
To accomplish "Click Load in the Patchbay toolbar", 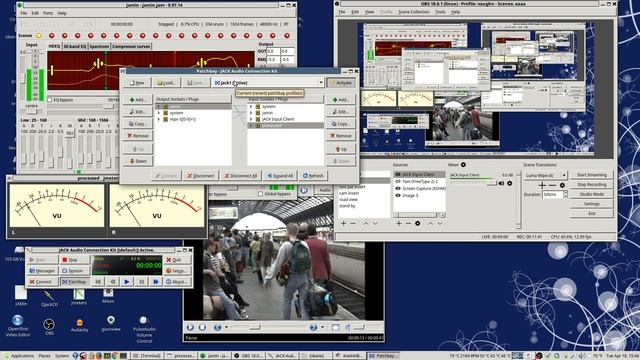I will (x=167, y=83).
